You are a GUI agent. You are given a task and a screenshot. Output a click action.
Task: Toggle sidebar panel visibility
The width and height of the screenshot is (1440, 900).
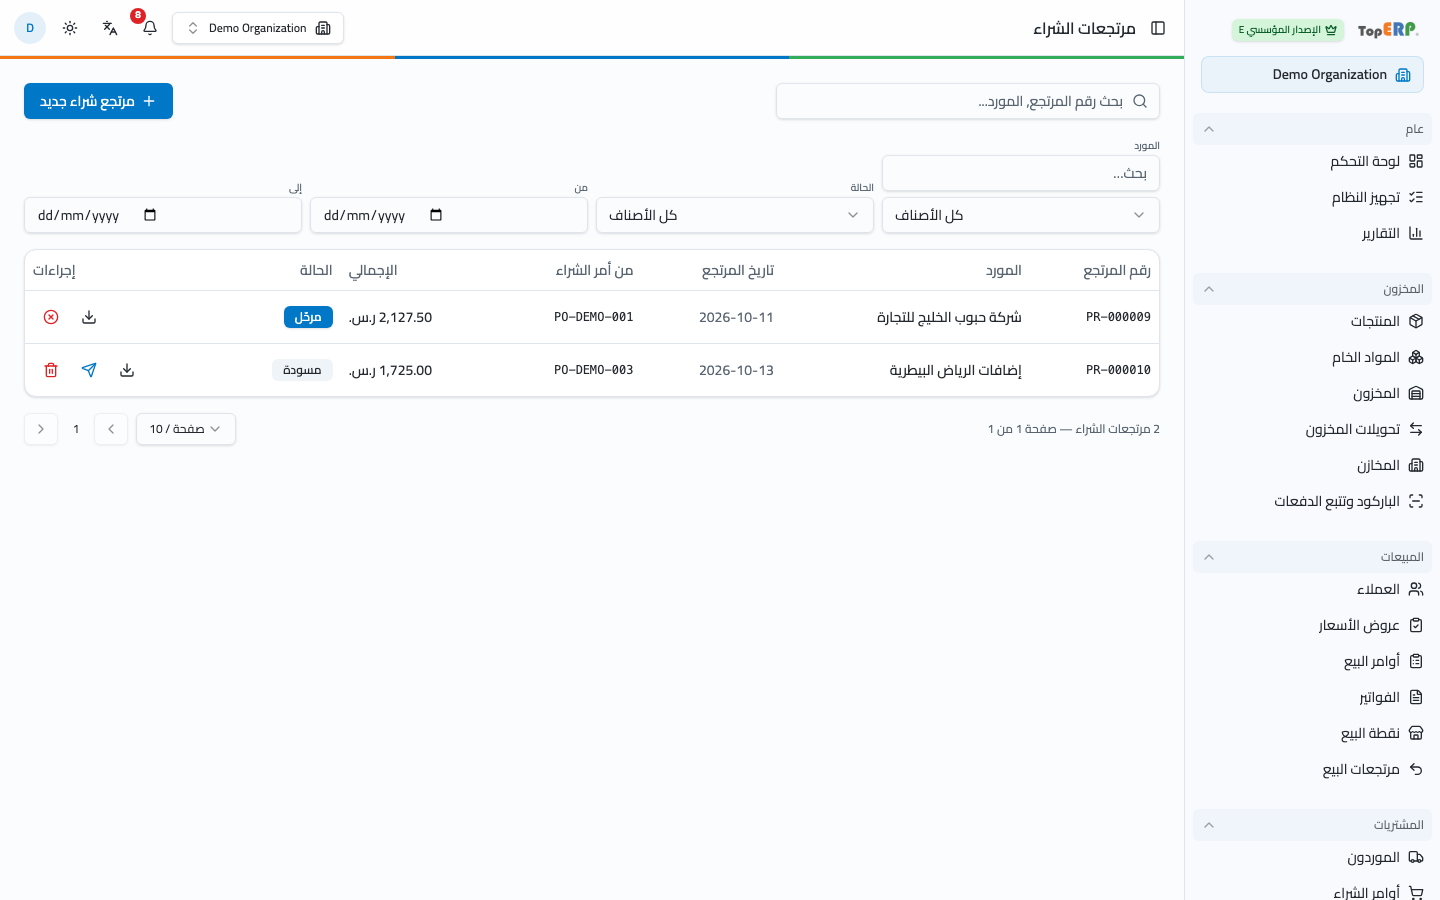point(1158,28)
